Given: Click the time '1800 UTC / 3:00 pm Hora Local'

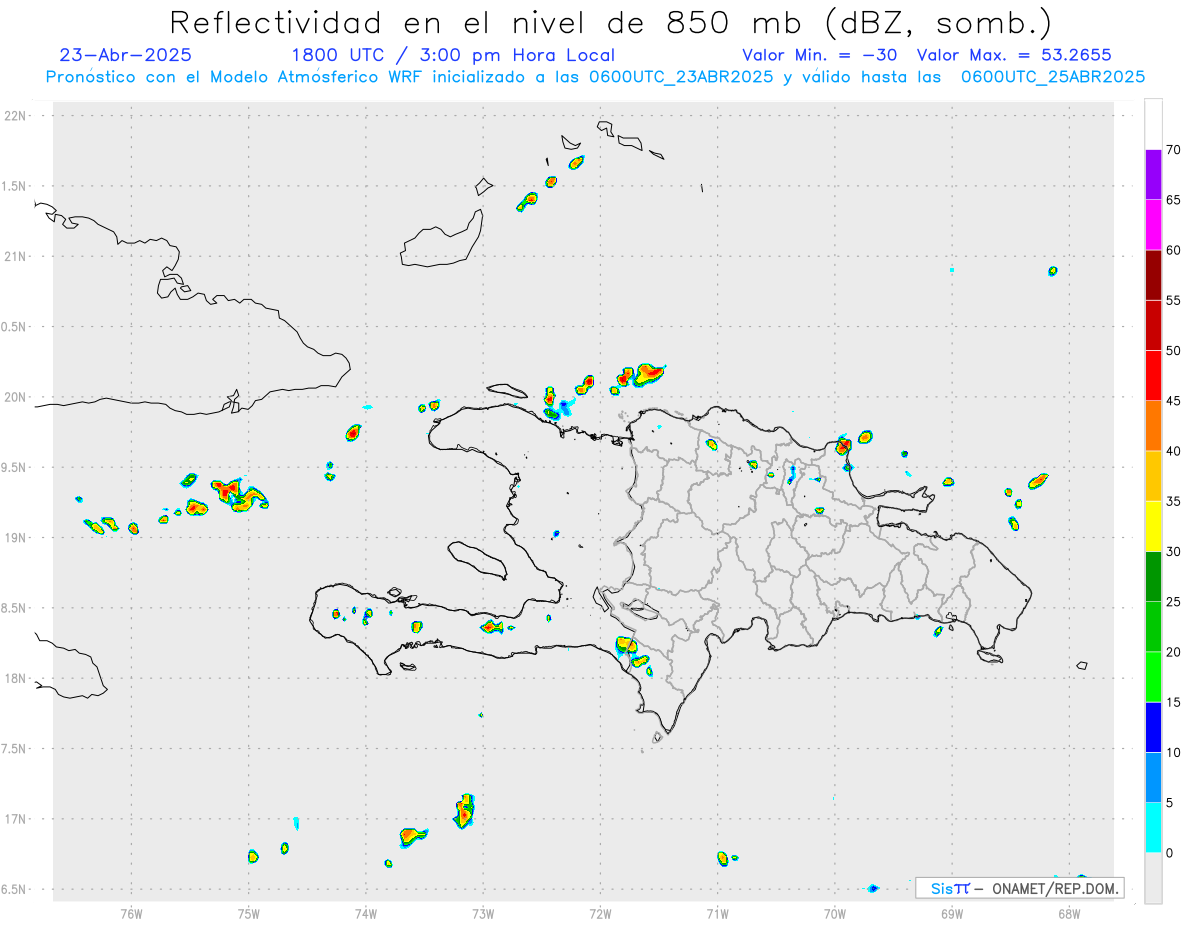Looking at the screenshot, I should click(x=452, y=55).
